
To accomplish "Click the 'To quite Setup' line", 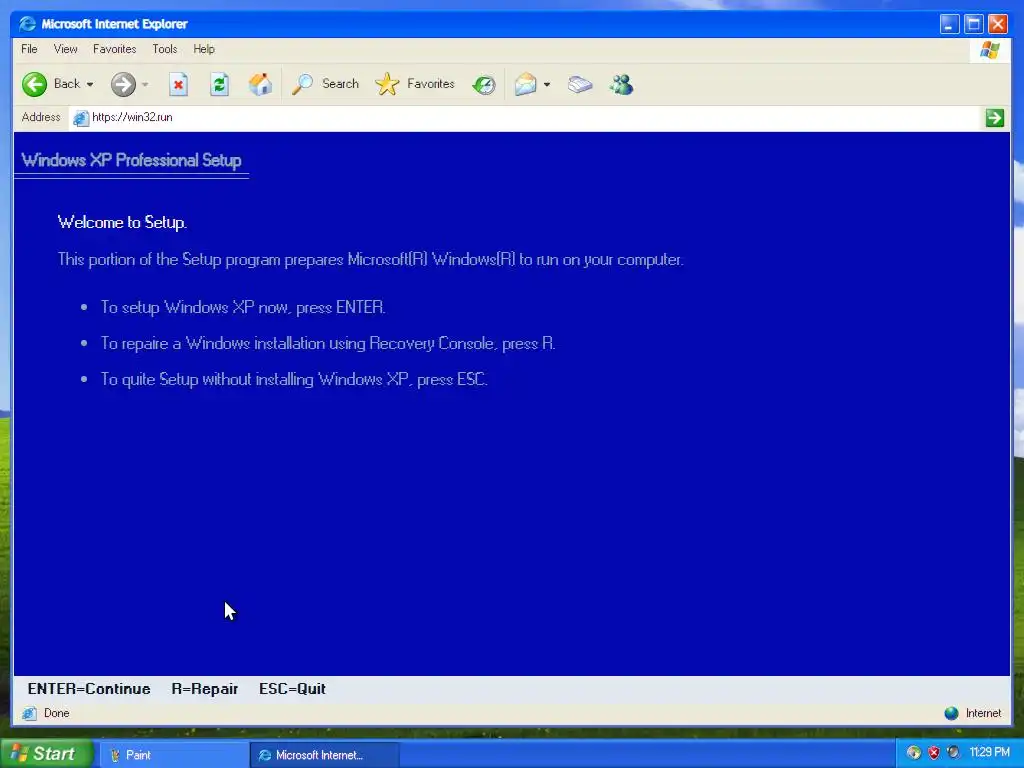I will [294, 379].
